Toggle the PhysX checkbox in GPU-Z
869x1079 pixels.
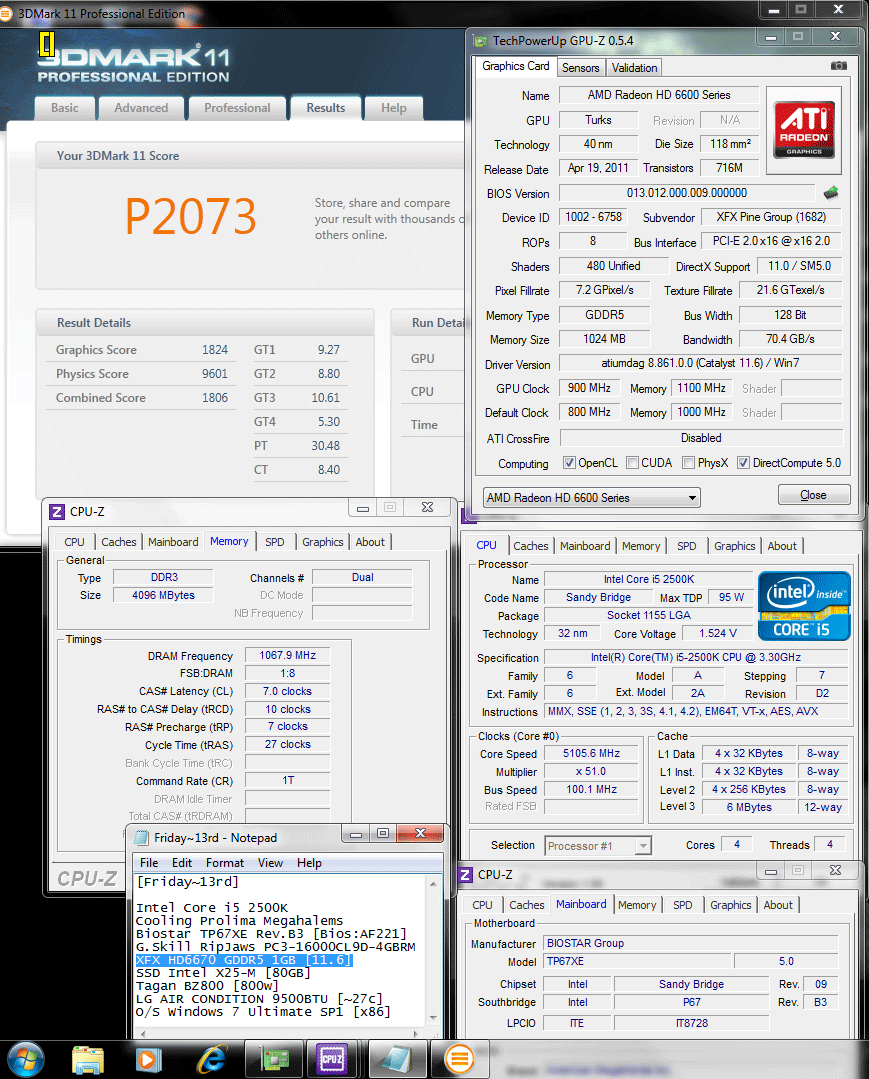pos(688,462)
